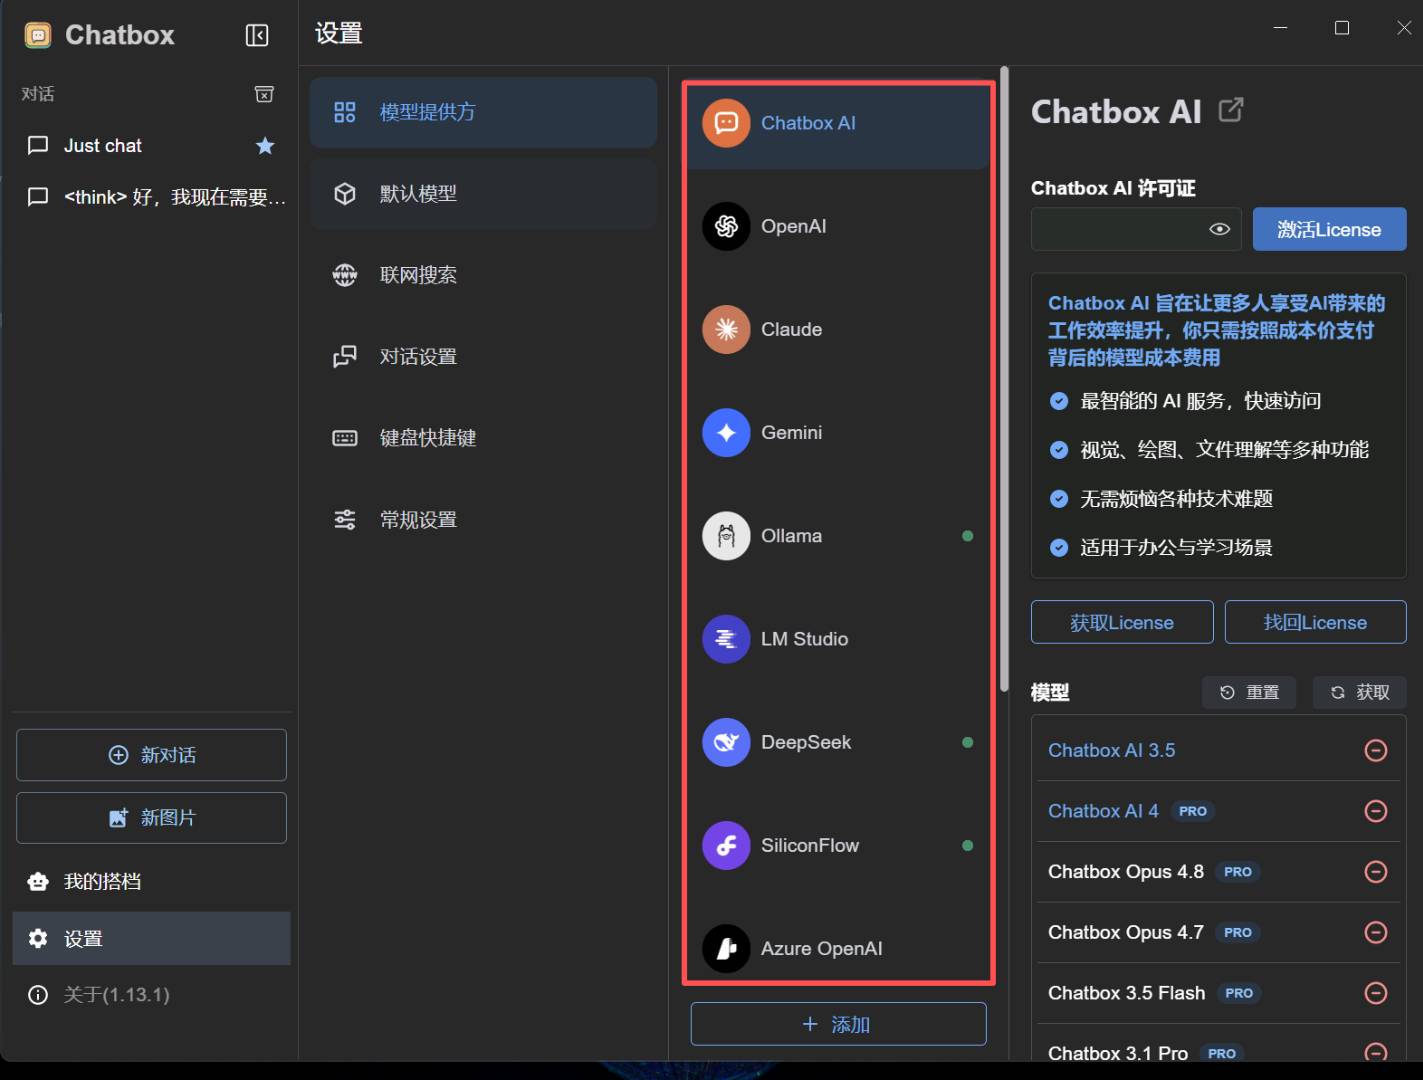This screenshot has height=1080, width=1423.
Task: Click the gear icon beside 设置
Action: pyautogui.click(x=38, y=938)
